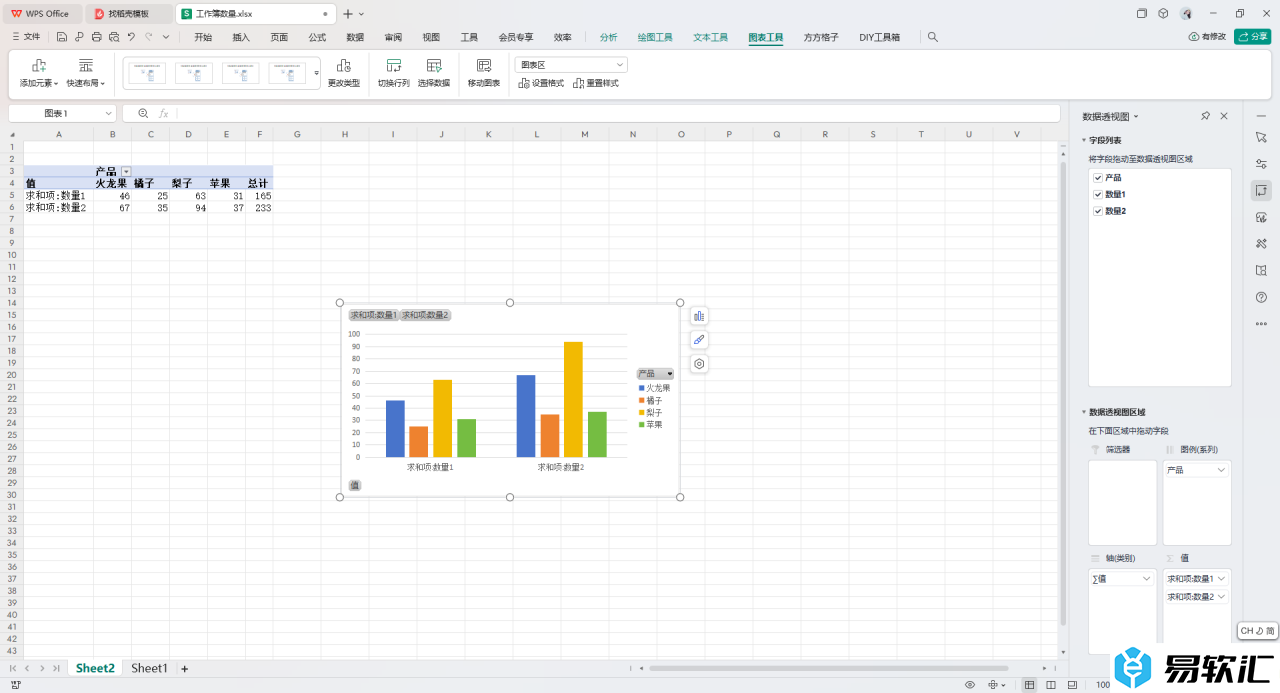Close the 数据透视图 side panel
The height and width of the screenshot is (693, 1280).
(x=1224, y=116)
